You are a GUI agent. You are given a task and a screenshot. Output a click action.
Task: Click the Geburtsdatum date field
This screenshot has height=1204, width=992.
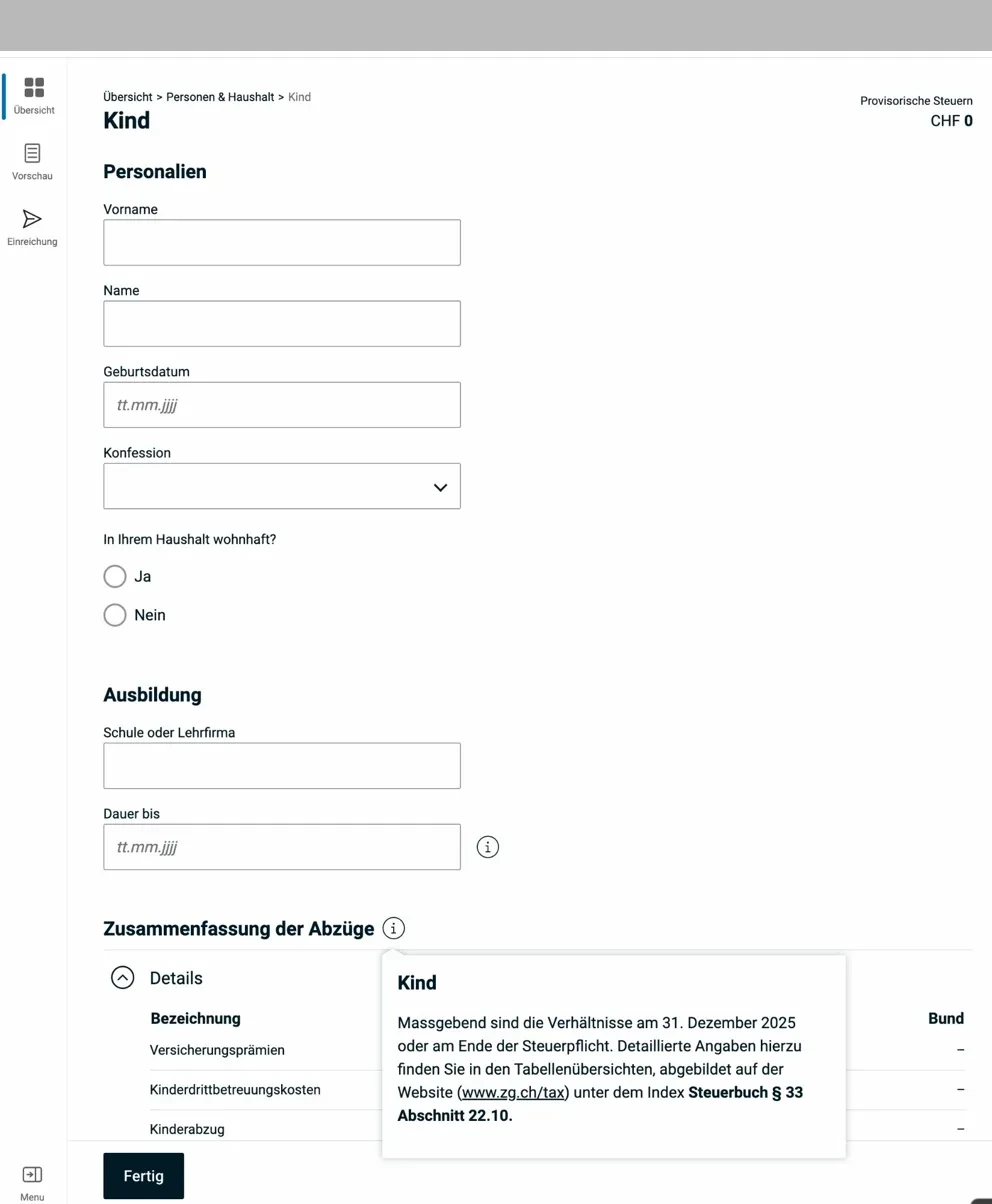pyautogui.click(x=282, y=405)
